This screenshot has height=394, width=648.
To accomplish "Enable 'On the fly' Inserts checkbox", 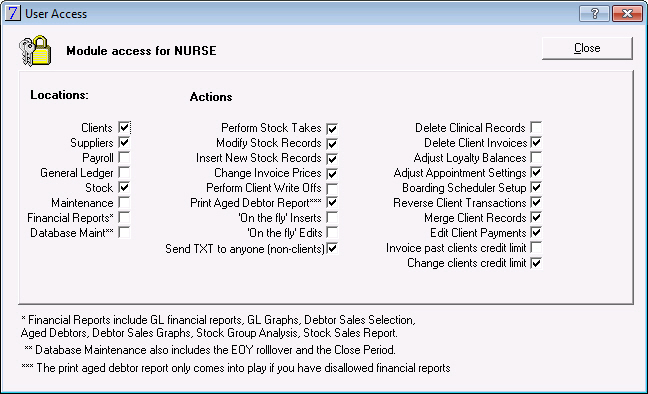I will [x=332, y=217].
